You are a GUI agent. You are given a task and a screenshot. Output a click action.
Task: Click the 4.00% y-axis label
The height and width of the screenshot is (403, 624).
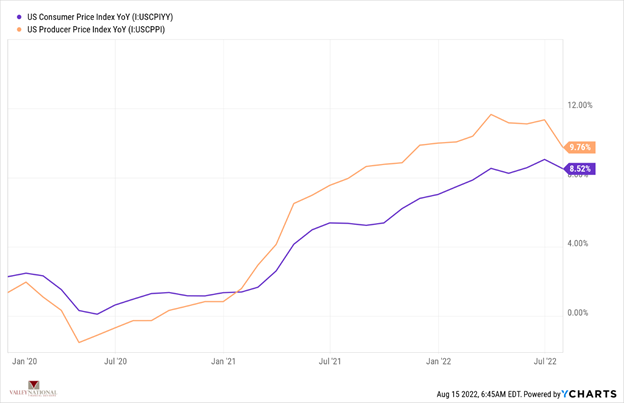(x=579, y=243)
